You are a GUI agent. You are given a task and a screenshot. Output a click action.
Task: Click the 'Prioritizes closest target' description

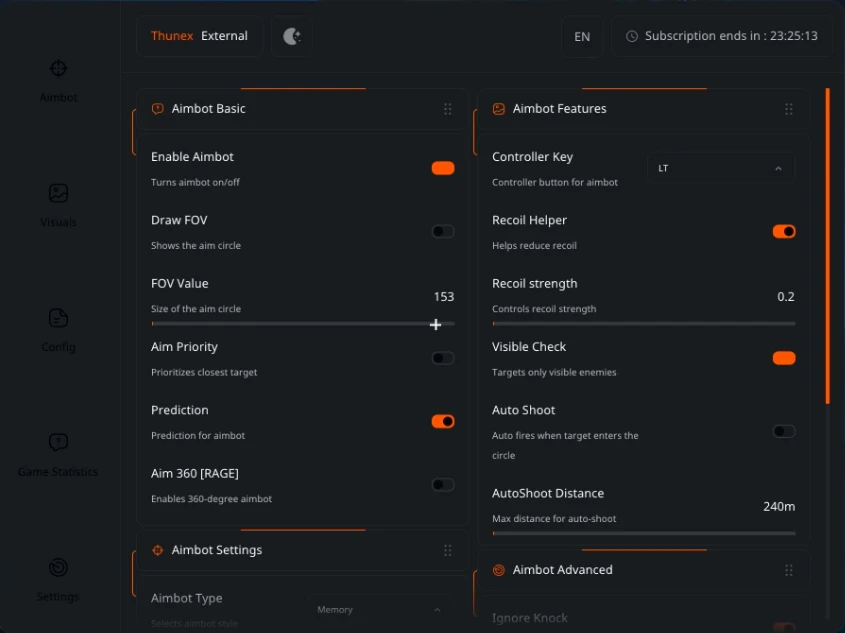[x=204, y=372]
